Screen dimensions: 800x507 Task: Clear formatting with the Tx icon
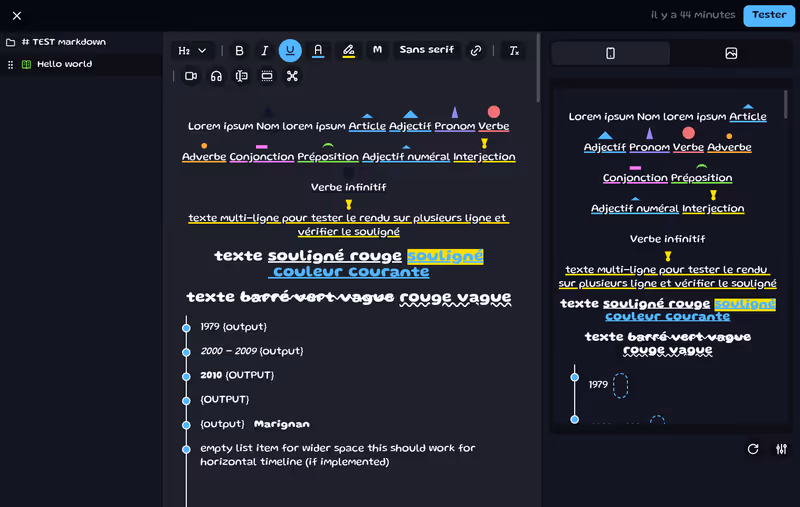(x=514, y=51)
